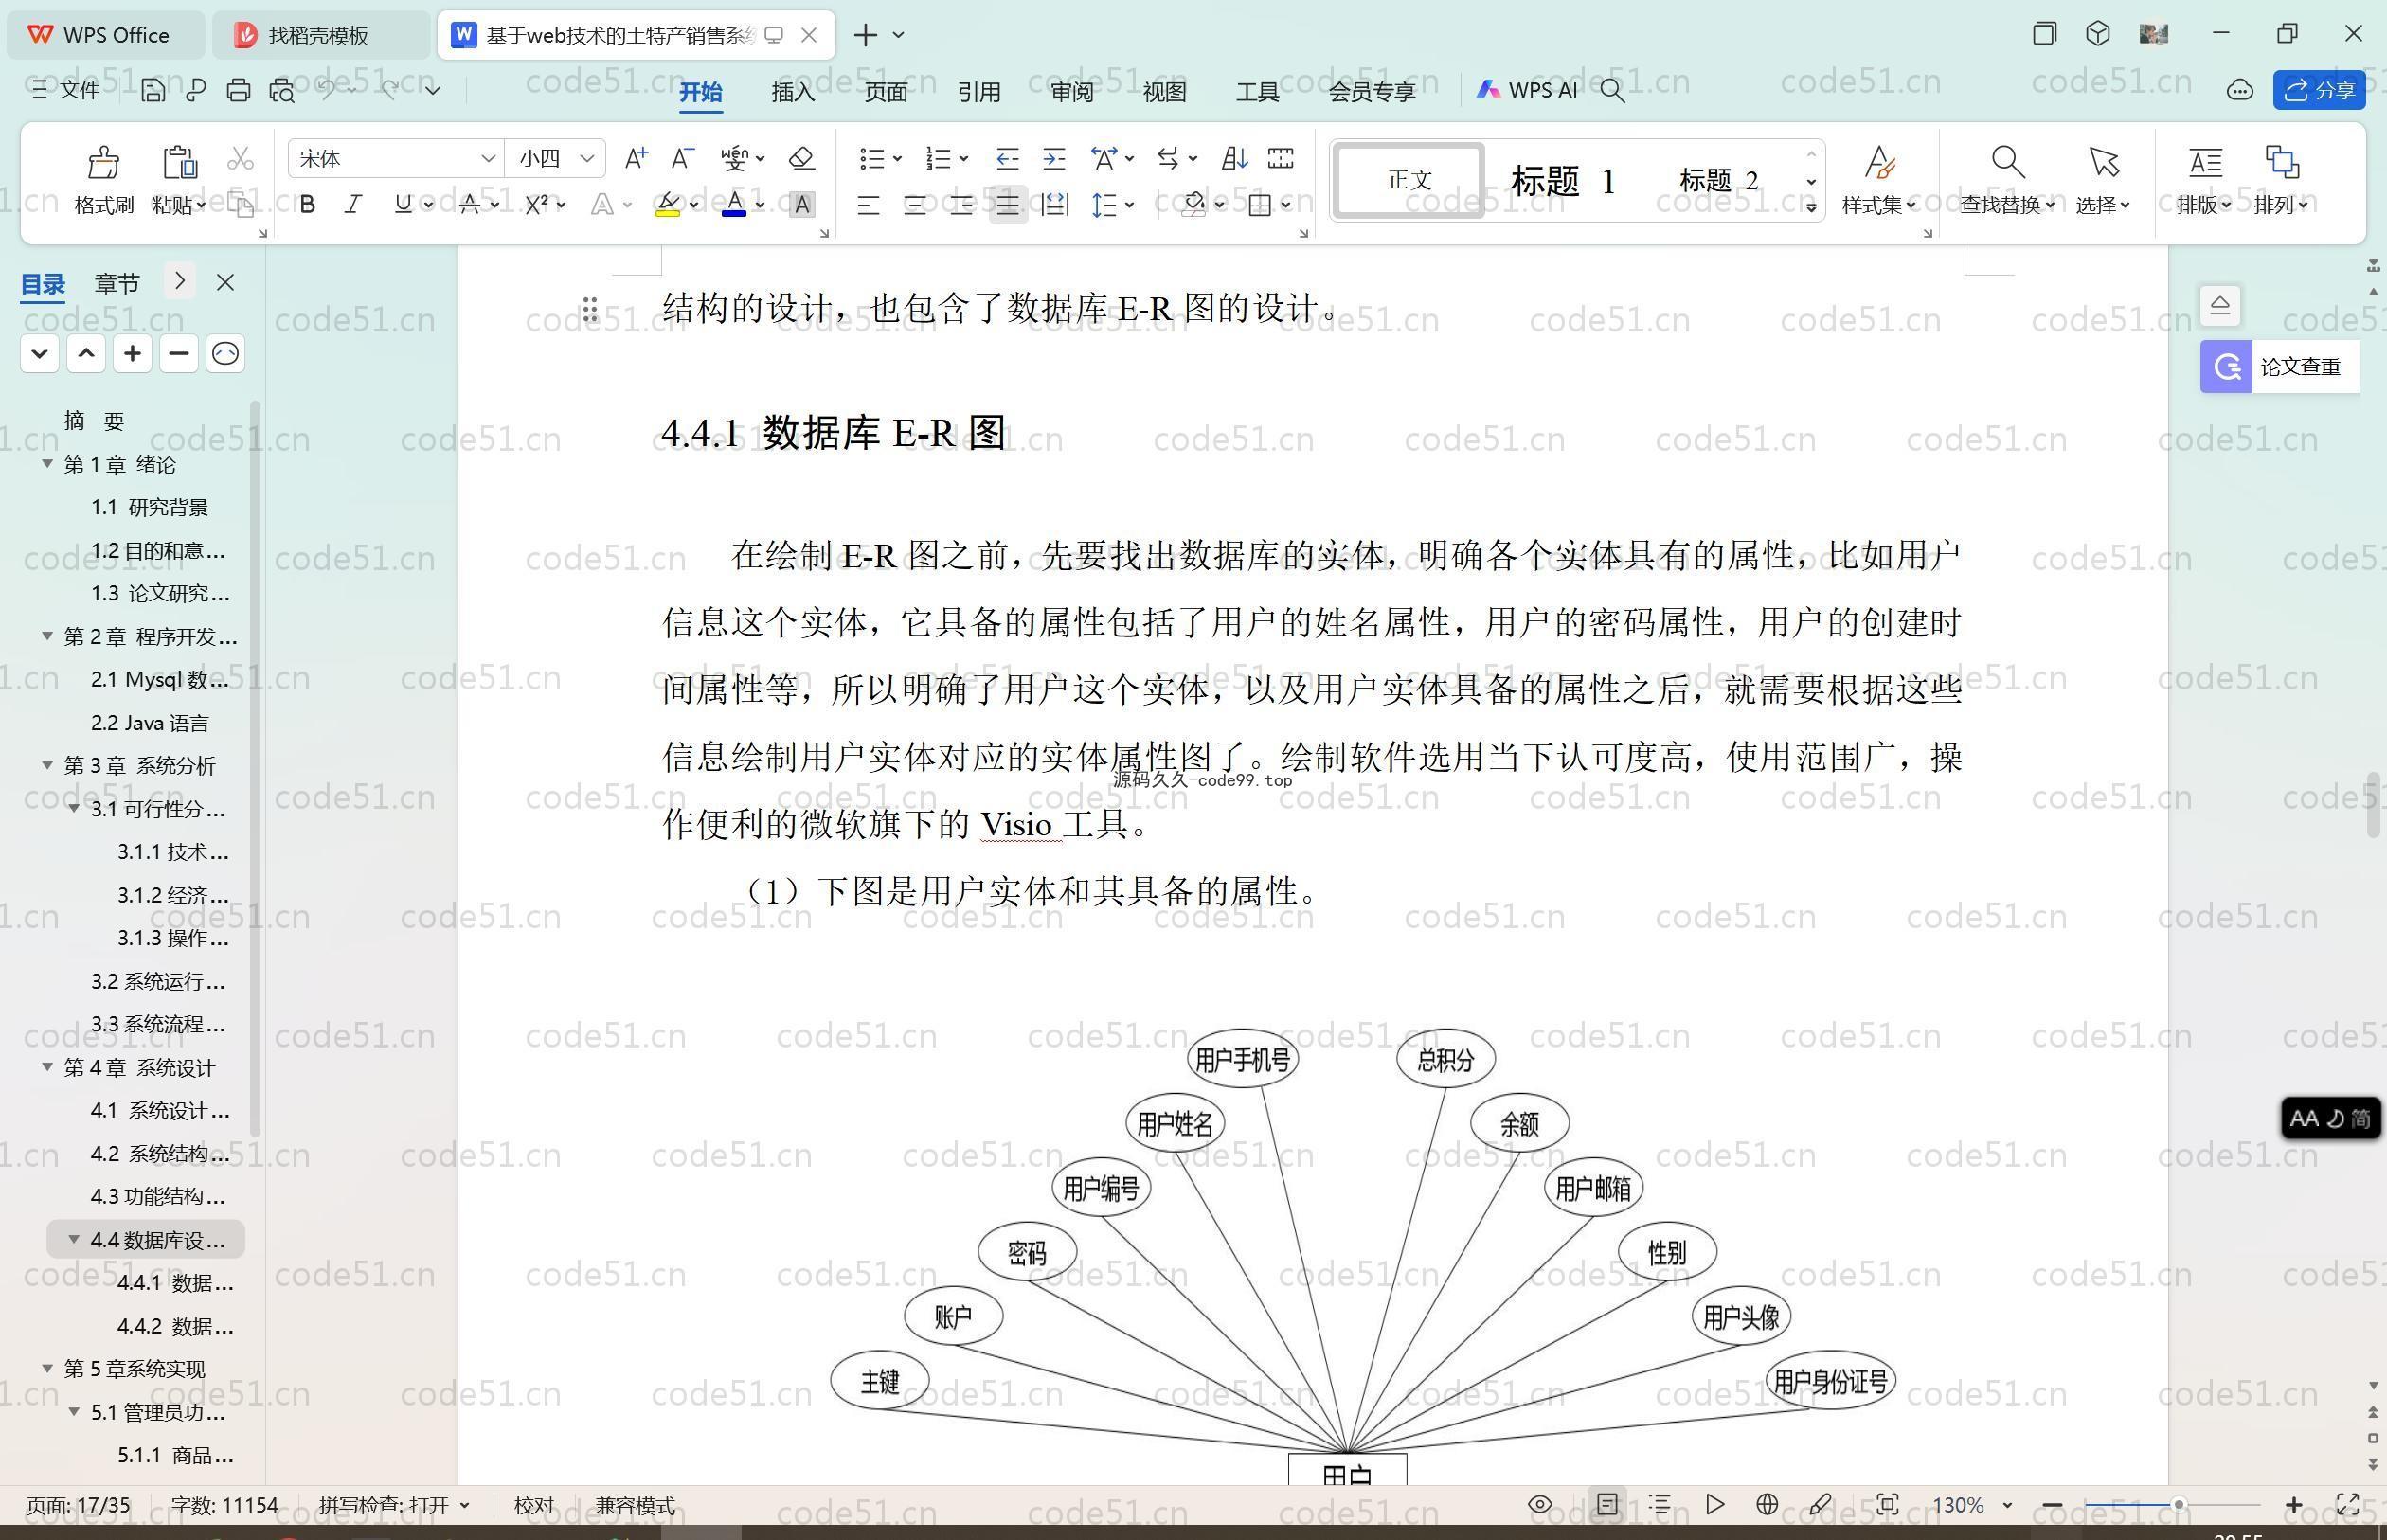This screenshot has height=1540, width=2387.
Task: Go to 2.2 Java 语言 in outline
Action: point(150,722)
